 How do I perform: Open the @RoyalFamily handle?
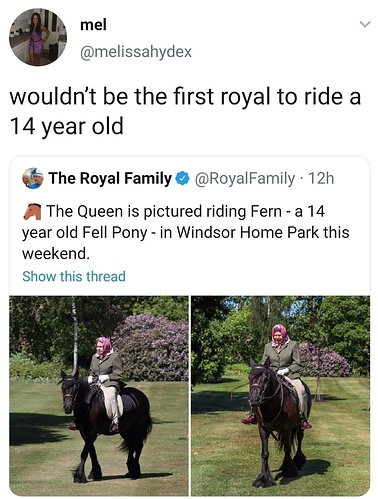(x=245, y=179)
